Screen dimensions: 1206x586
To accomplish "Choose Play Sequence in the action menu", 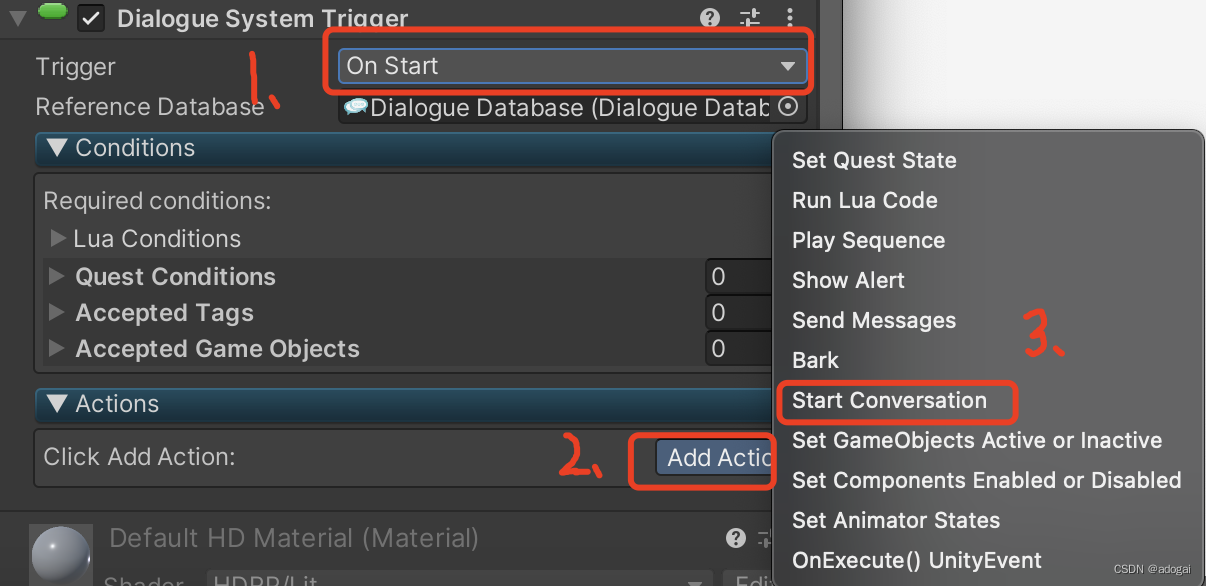I will (868, 240).
